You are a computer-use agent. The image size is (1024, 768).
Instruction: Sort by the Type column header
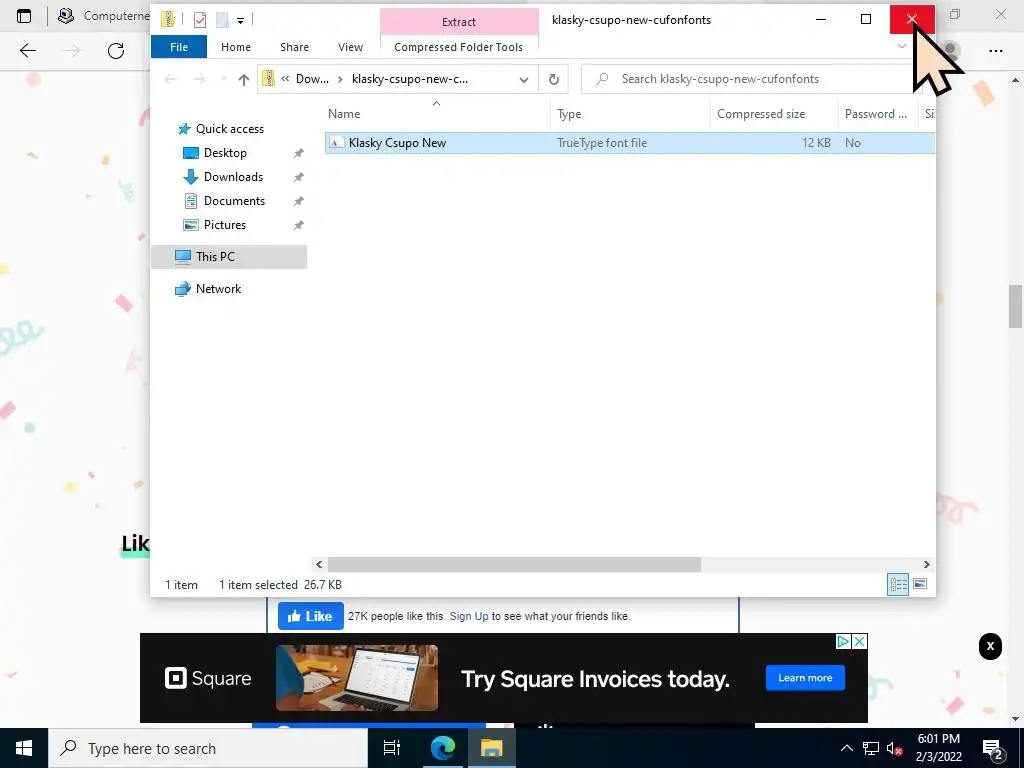(x=569, y=114)
